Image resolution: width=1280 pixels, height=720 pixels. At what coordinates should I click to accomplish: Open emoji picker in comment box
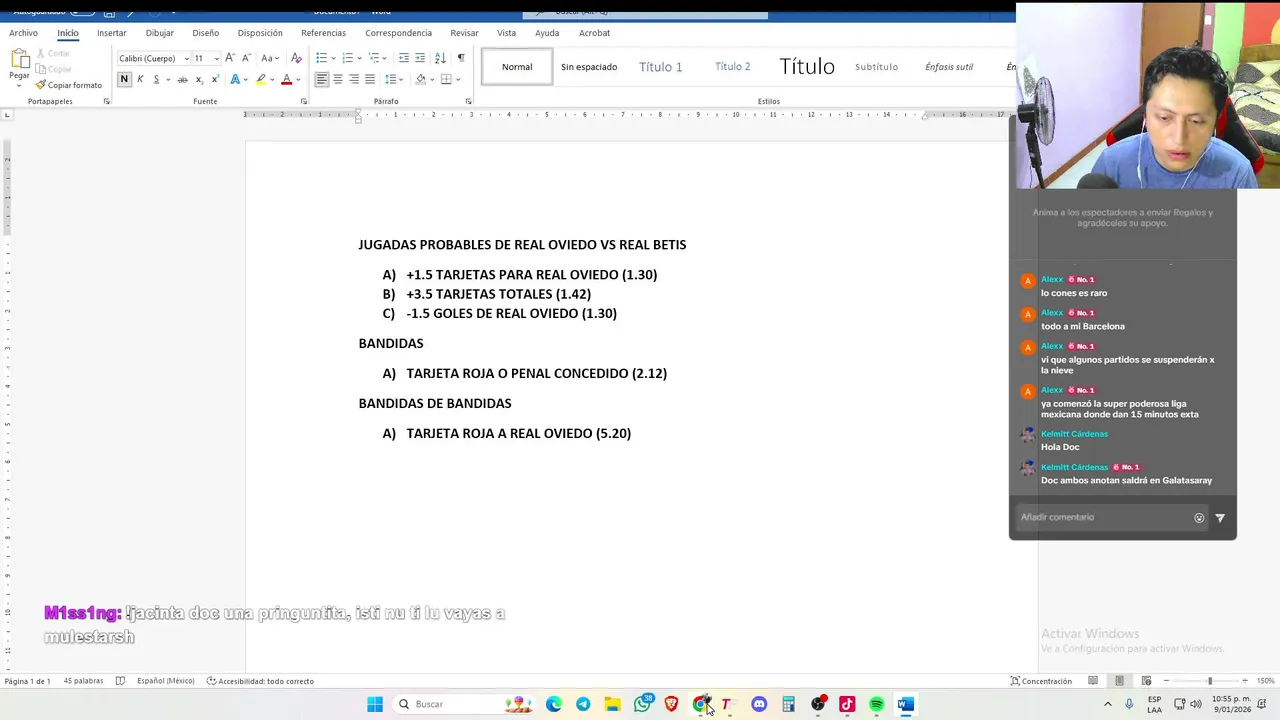[x=1199, y=518]
